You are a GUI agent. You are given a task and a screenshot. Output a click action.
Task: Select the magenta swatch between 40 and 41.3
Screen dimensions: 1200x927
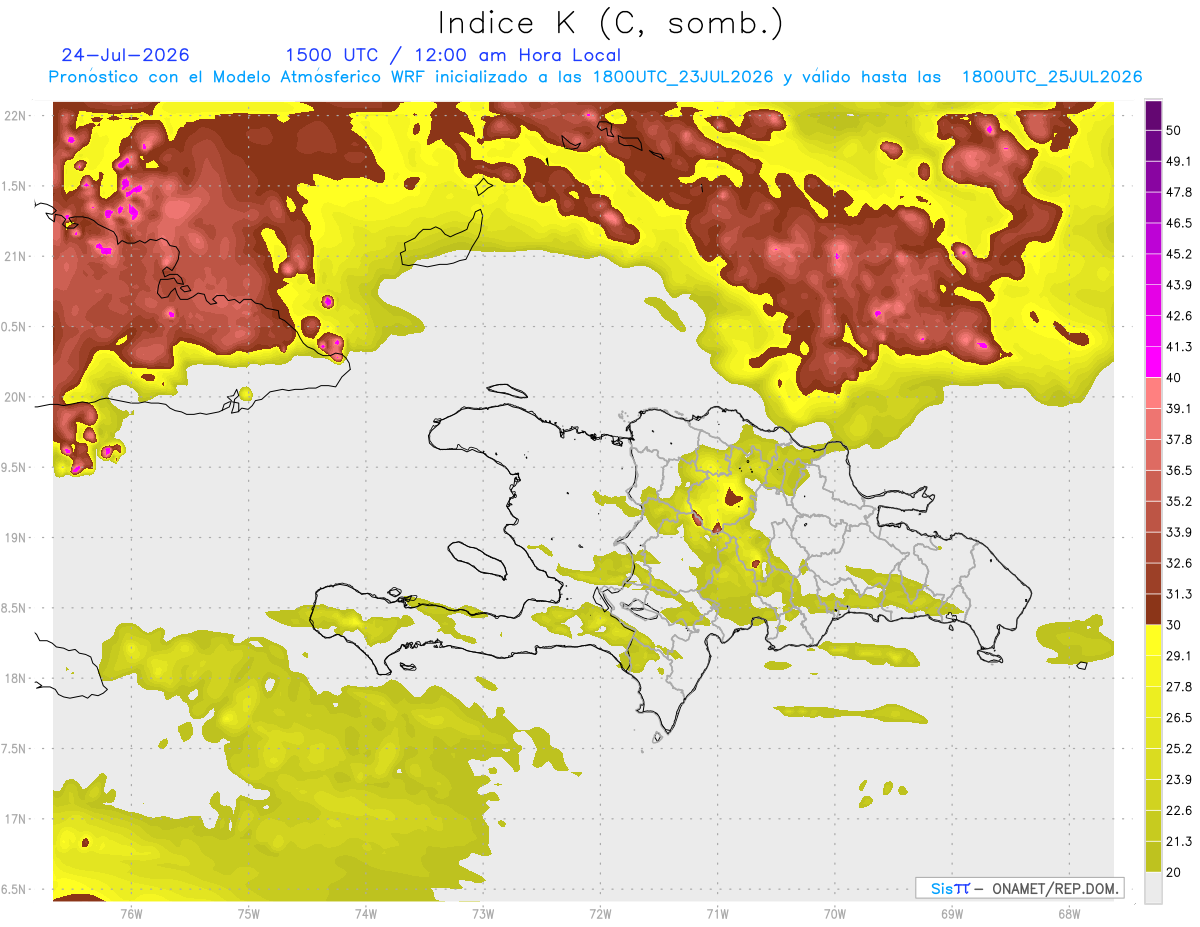click(x=1154, y=362)
